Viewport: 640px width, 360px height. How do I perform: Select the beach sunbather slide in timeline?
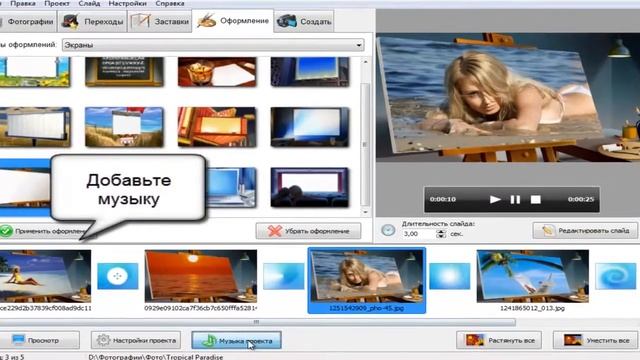pos(45,276)
